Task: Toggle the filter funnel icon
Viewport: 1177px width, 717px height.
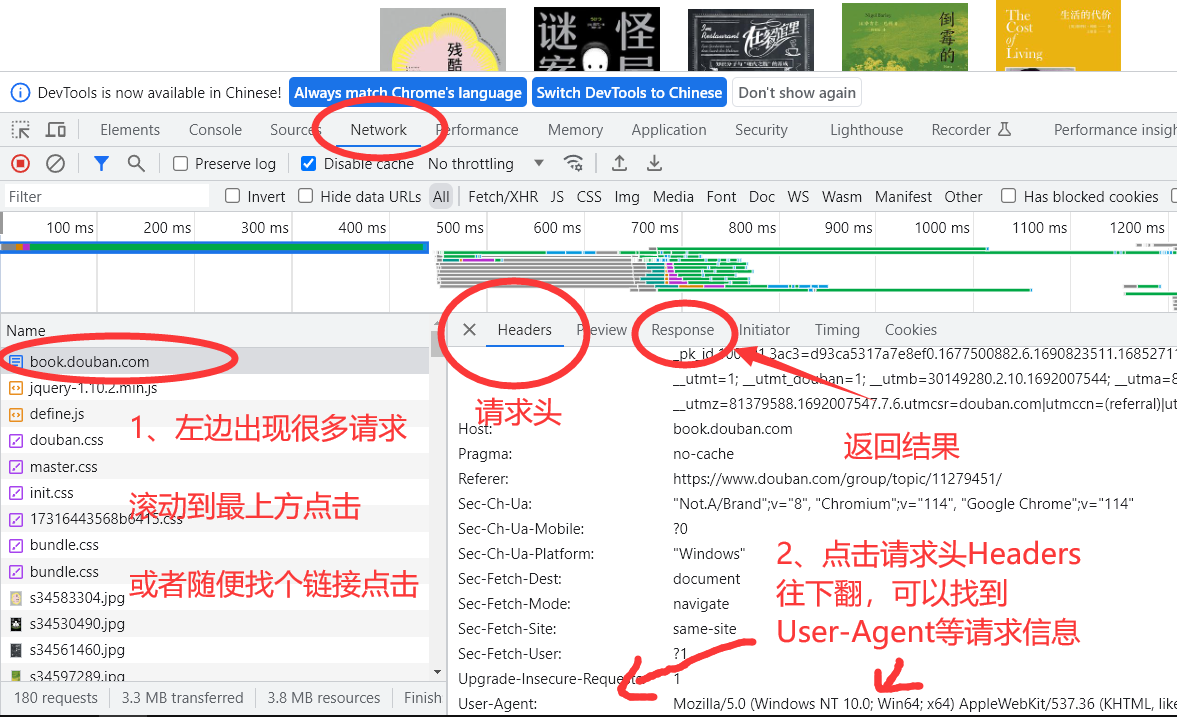Action: tap(101, 164)
